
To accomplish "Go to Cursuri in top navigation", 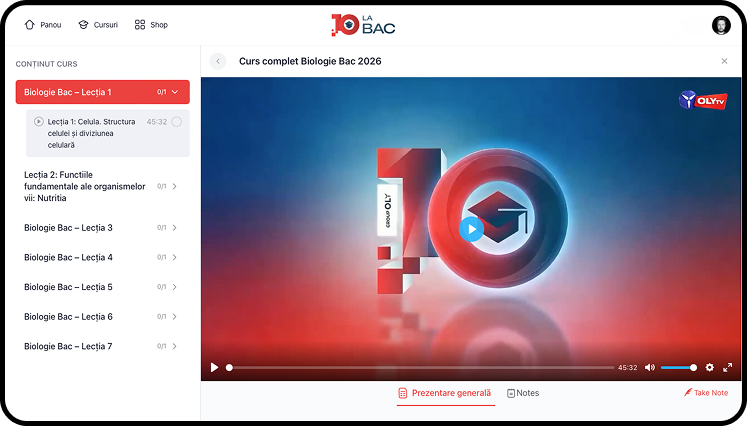I will (98, 25).
